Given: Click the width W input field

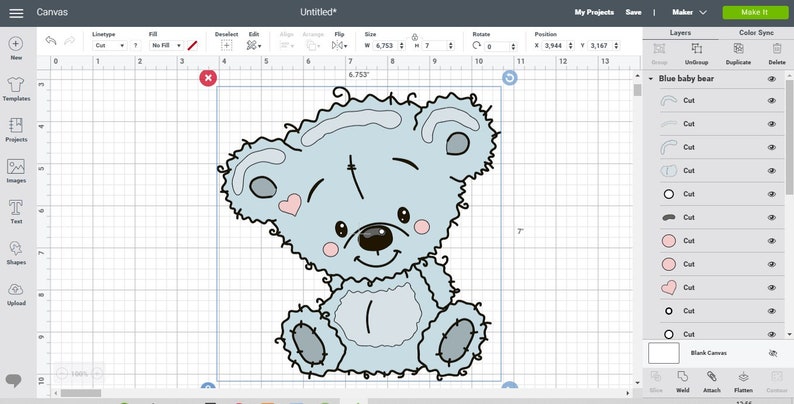Looking at the screenshot, I should tap(386, 46).
